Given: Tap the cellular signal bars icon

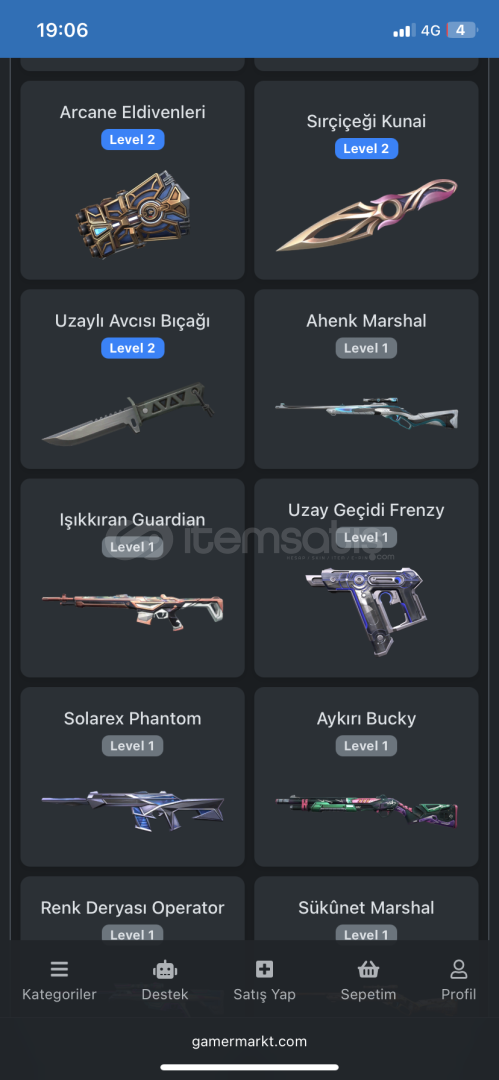Looking at the screenshot, I should coord(403,31).
